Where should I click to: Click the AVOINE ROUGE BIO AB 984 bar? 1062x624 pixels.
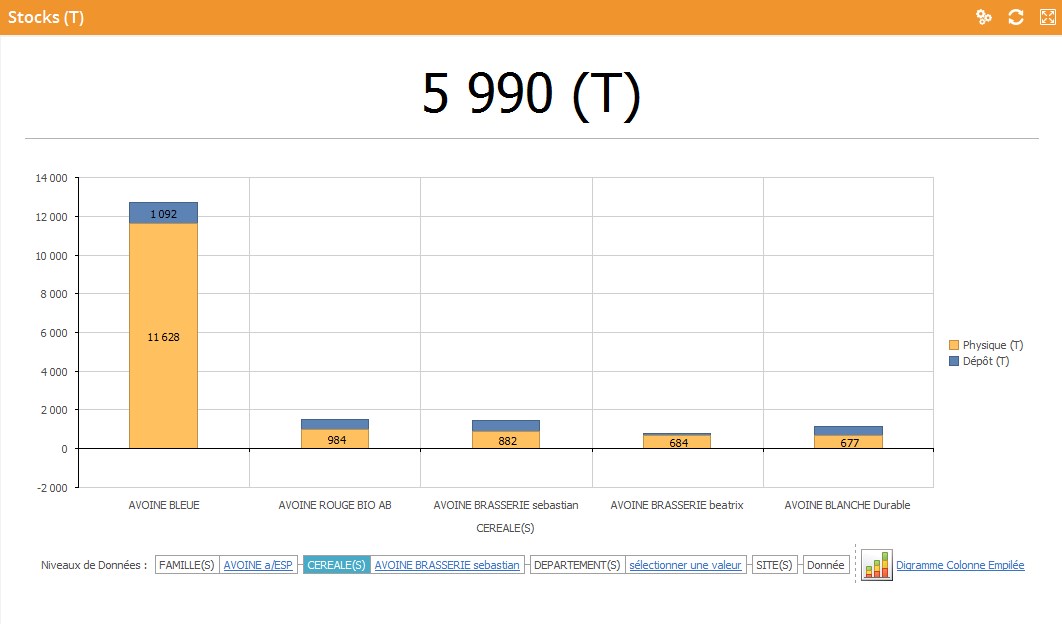[x=335, y=439]
